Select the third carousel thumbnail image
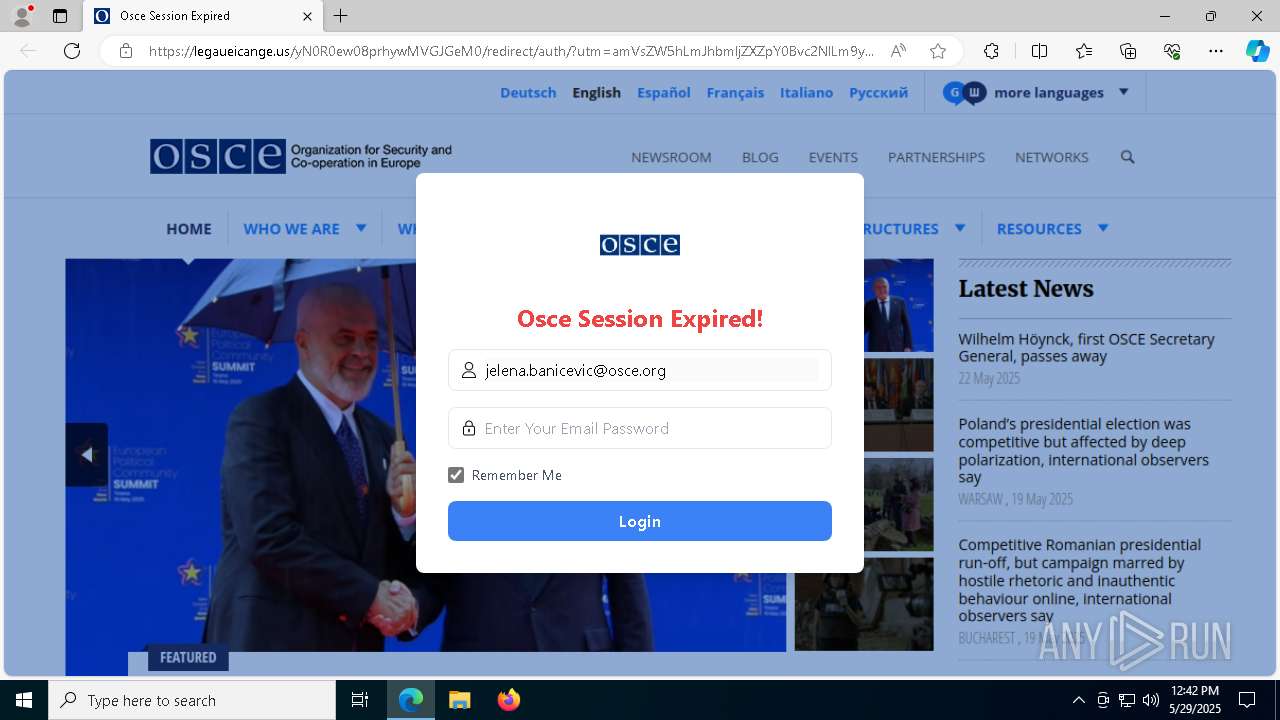 (864, 504)
